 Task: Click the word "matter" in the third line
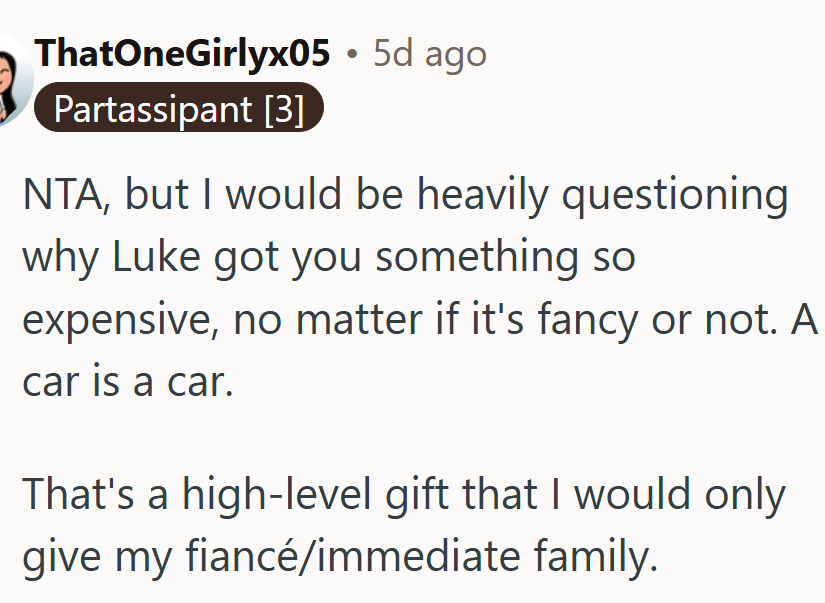pyautogui.click(x=359, y=320)
